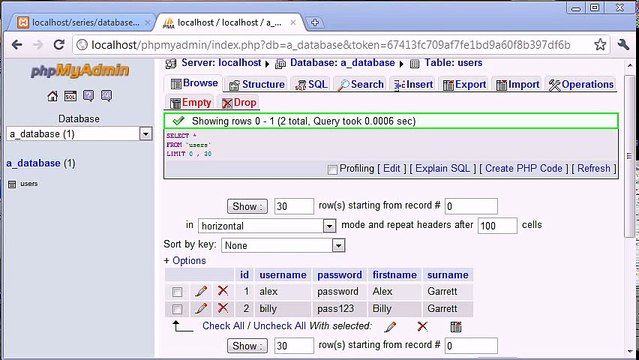Close the phpMyAdmin localhost tab

click(293, 23)
